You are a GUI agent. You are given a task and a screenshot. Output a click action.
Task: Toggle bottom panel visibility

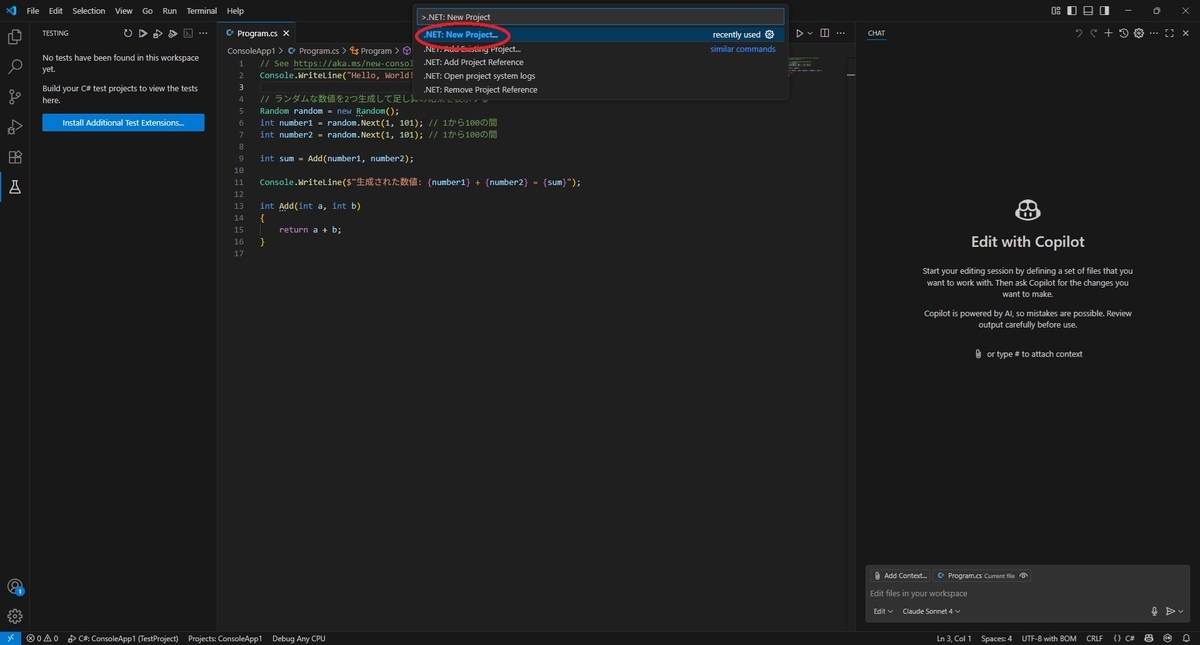(1088, 11)
